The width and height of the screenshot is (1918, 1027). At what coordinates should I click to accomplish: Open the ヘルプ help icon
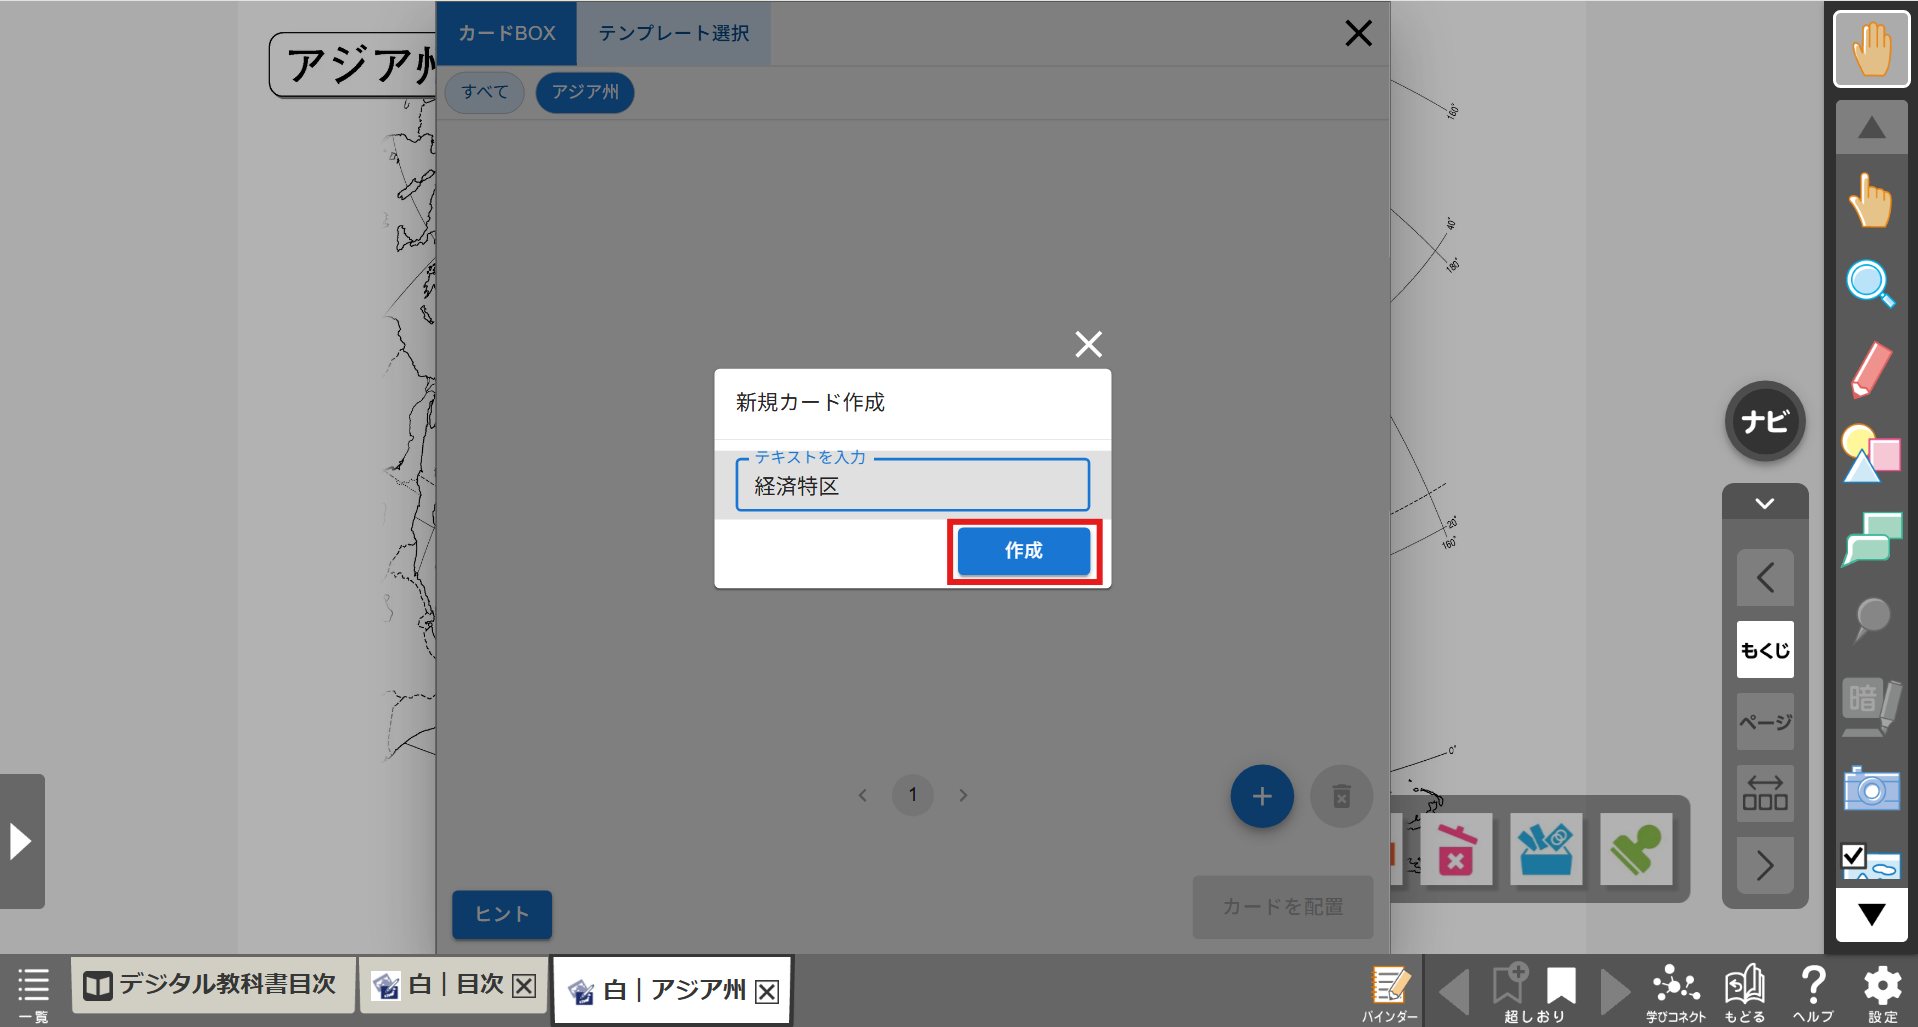coord(1812,991)
